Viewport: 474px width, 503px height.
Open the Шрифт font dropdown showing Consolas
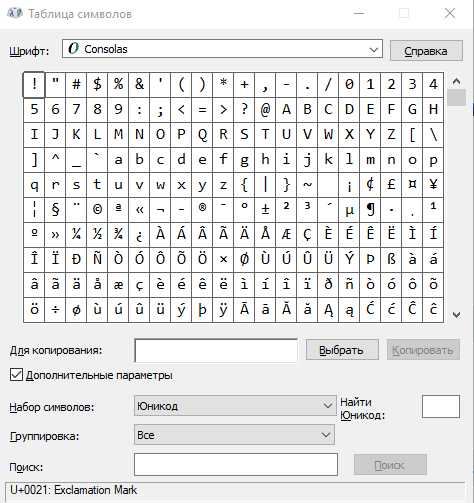(x=222, y=49)
